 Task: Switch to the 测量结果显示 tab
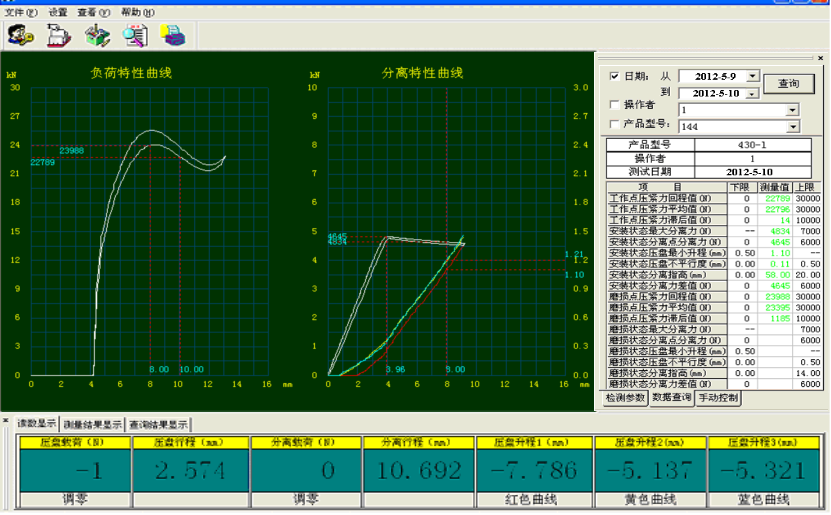92,424
